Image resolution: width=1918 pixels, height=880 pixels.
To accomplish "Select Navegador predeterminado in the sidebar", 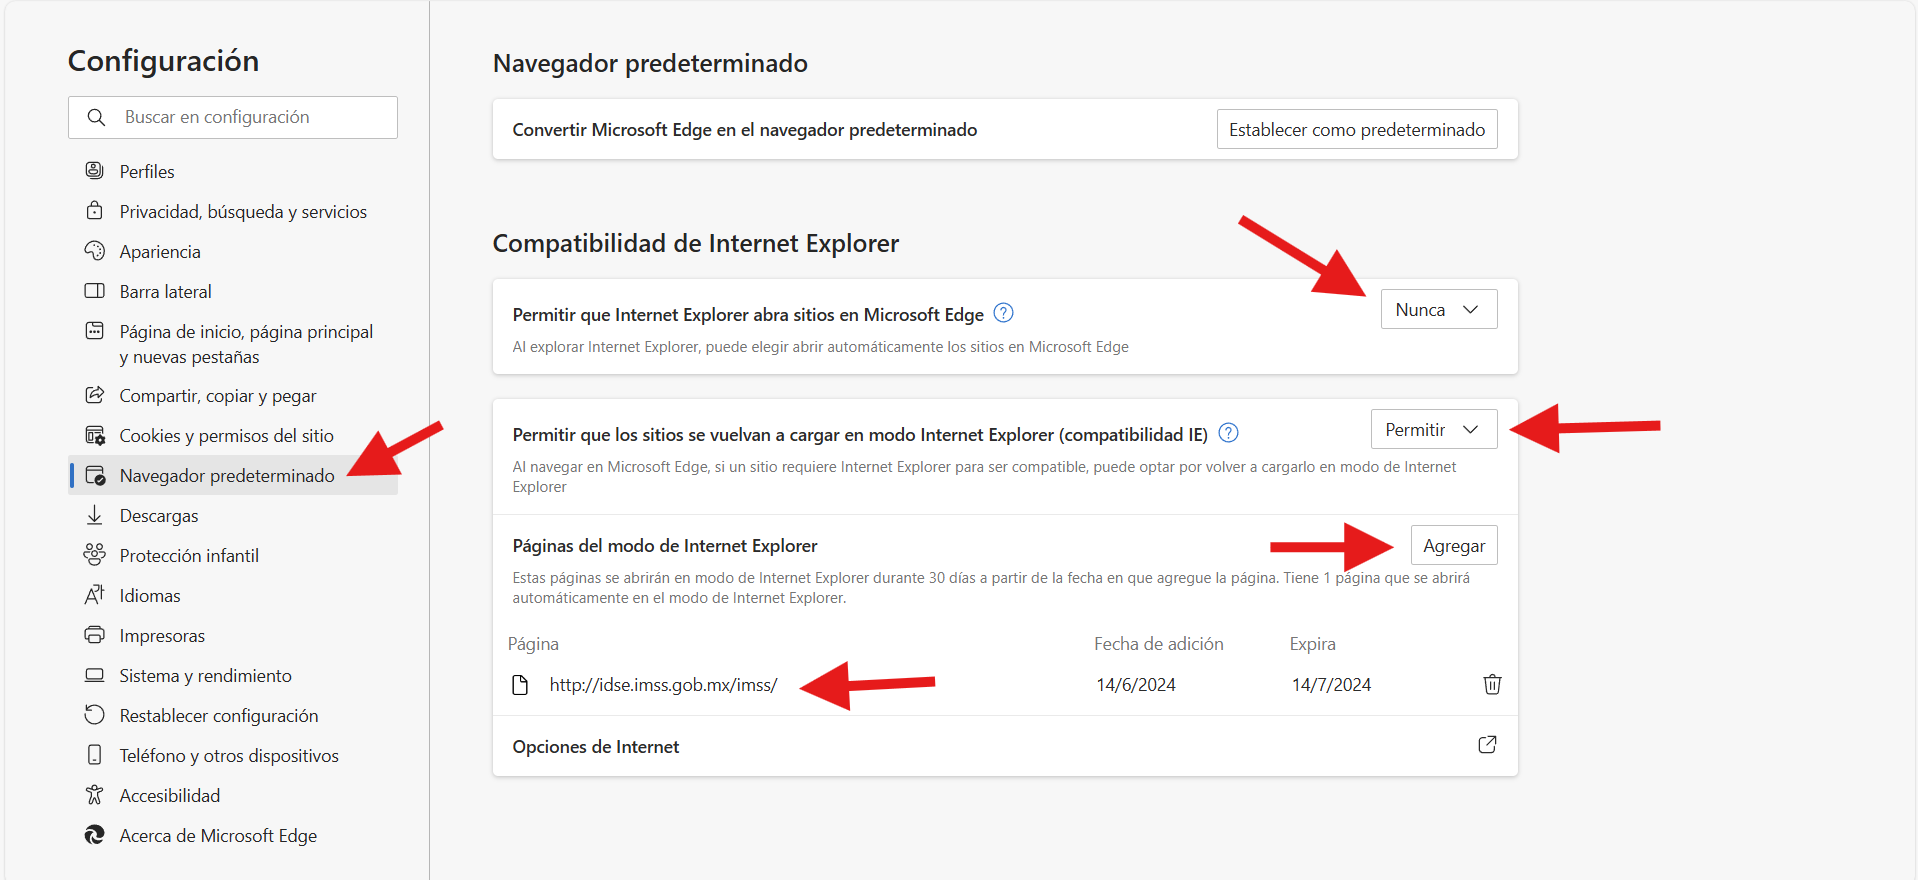I will [233, 475].
